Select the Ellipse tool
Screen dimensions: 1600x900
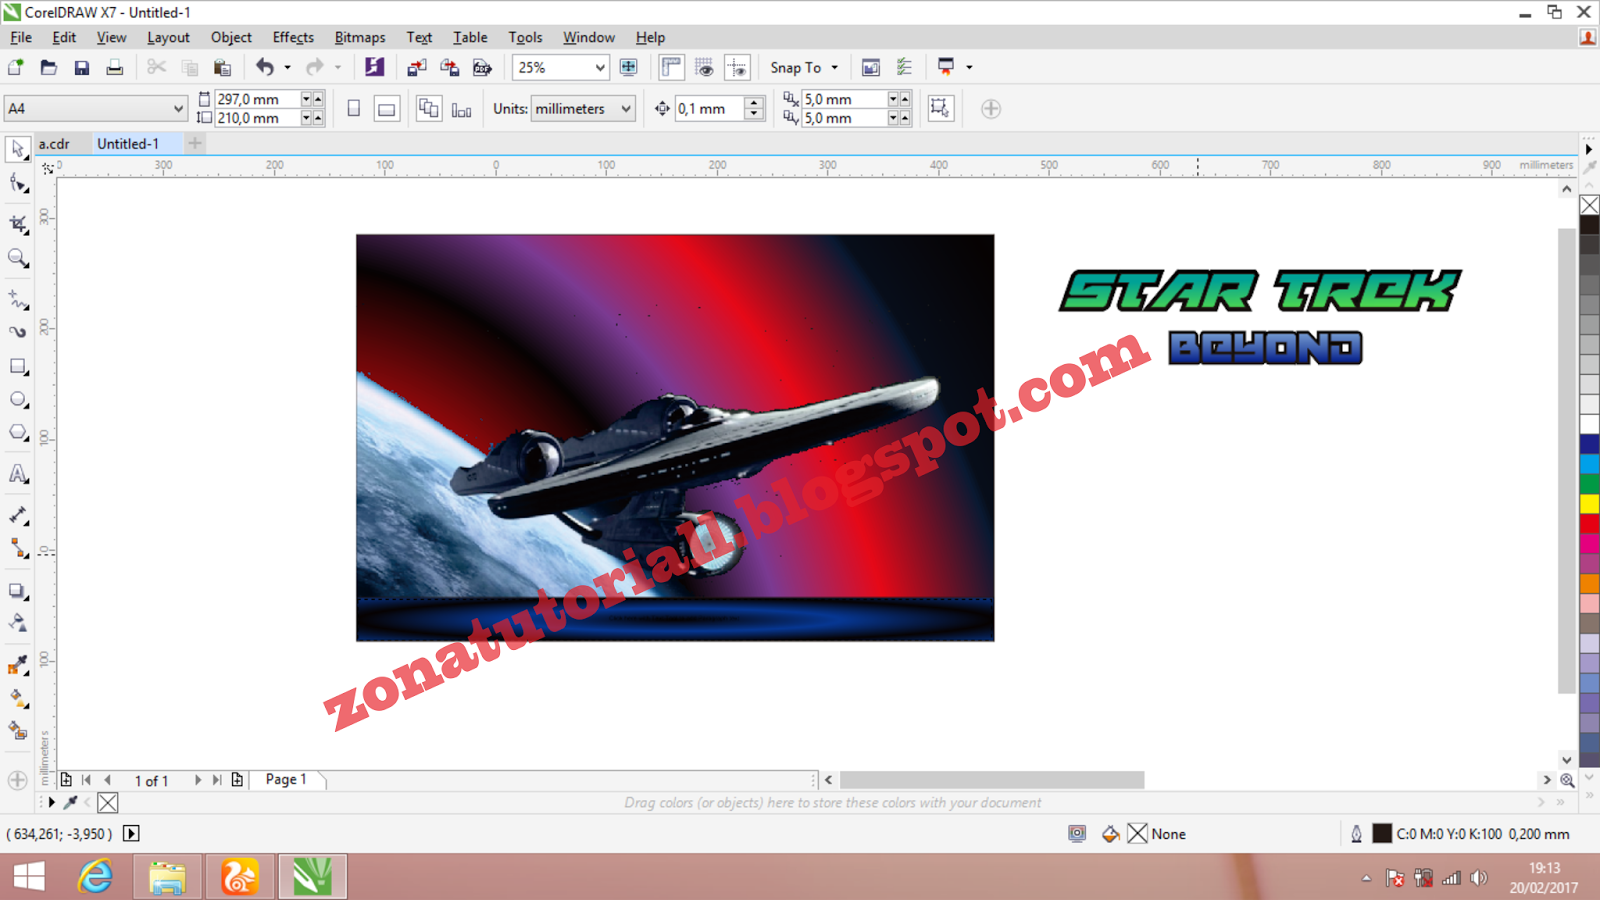click(18, 399)
